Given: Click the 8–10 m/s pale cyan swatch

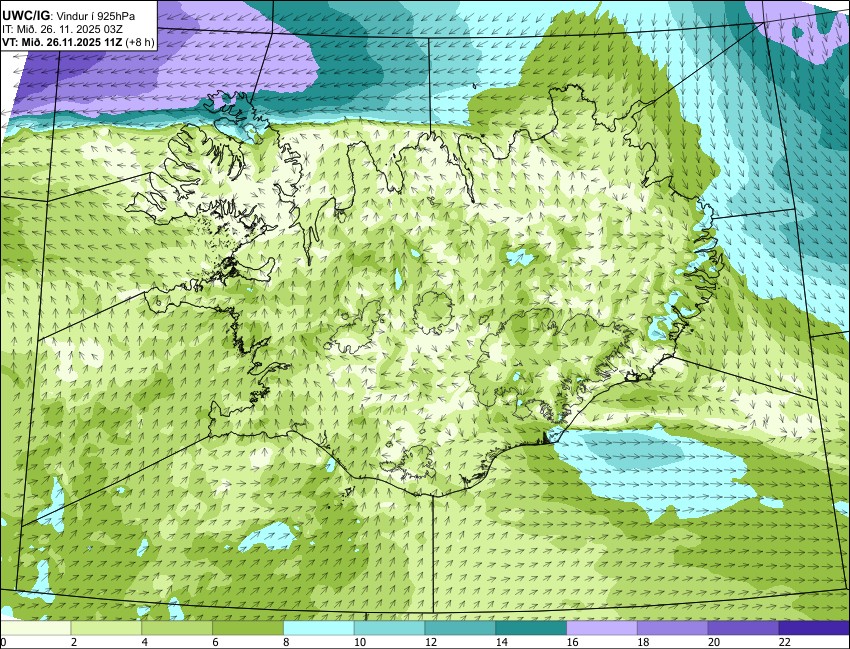Looking at the screenshot, I should click(319, 628).
